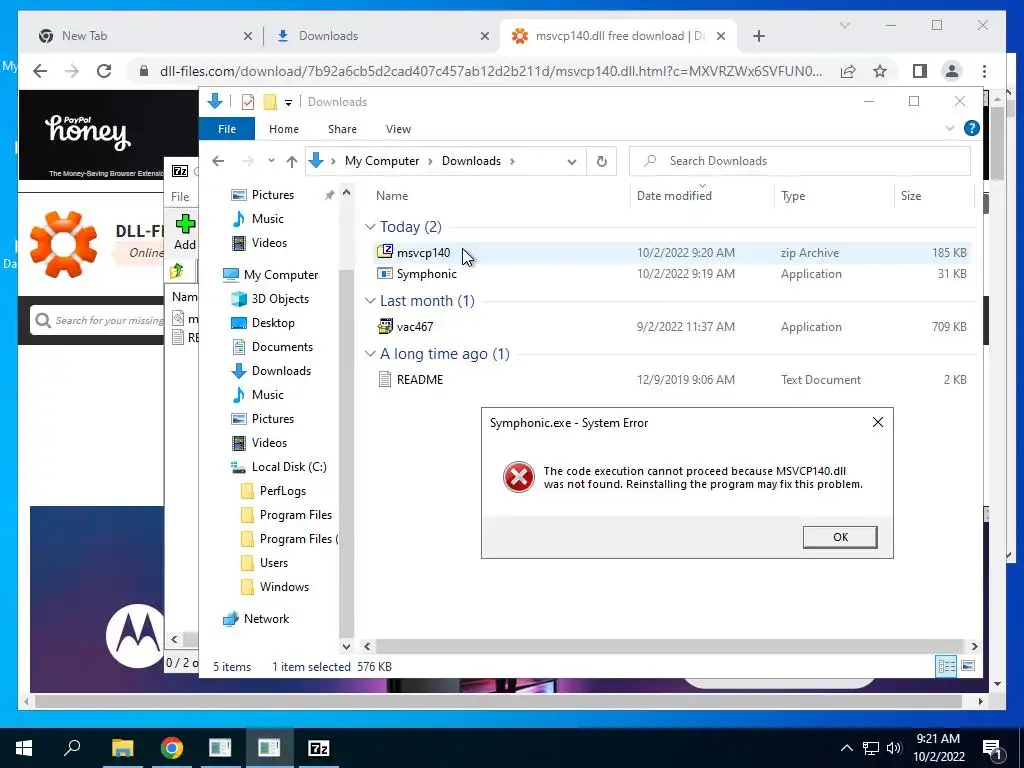The width and height of the screenshot is (1024, 768).
Task: Go back in Chrome
Action: [40, 71]
